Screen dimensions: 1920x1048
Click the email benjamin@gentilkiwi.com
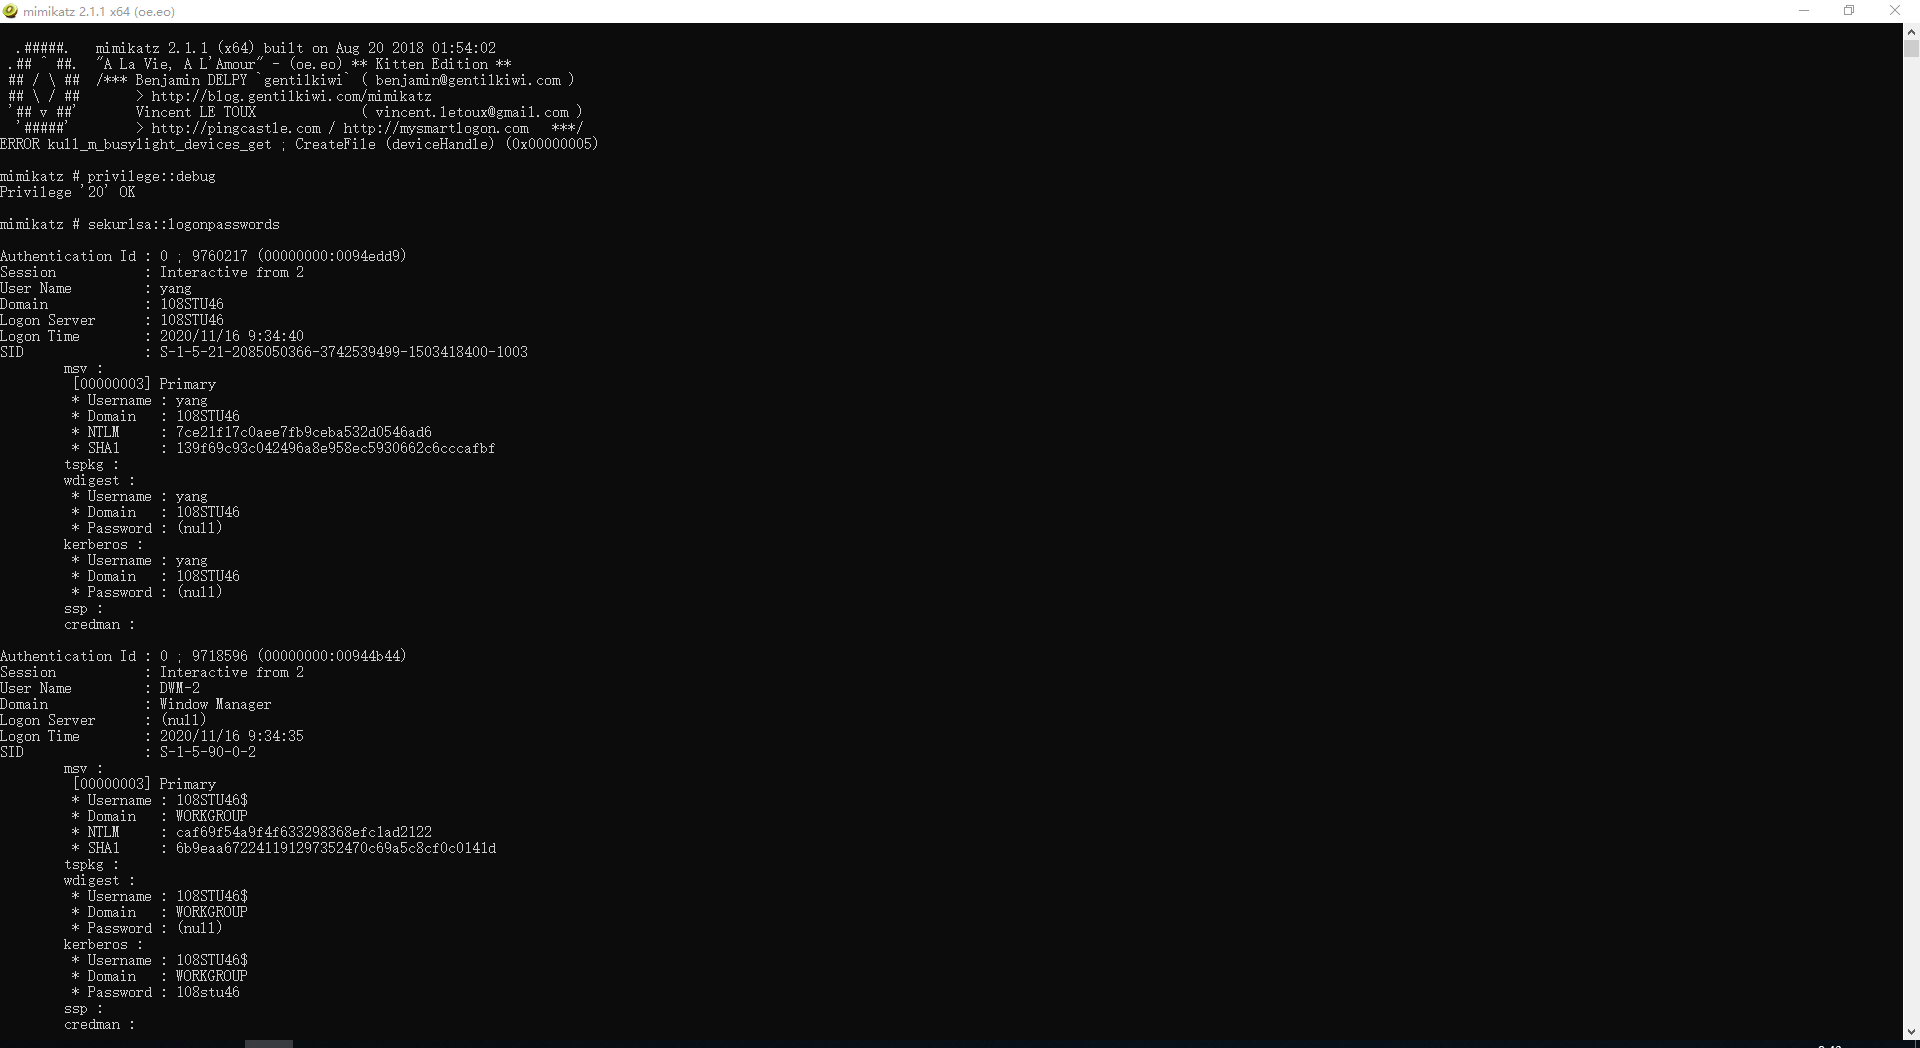pyautogui.click(x=468, y=80)
